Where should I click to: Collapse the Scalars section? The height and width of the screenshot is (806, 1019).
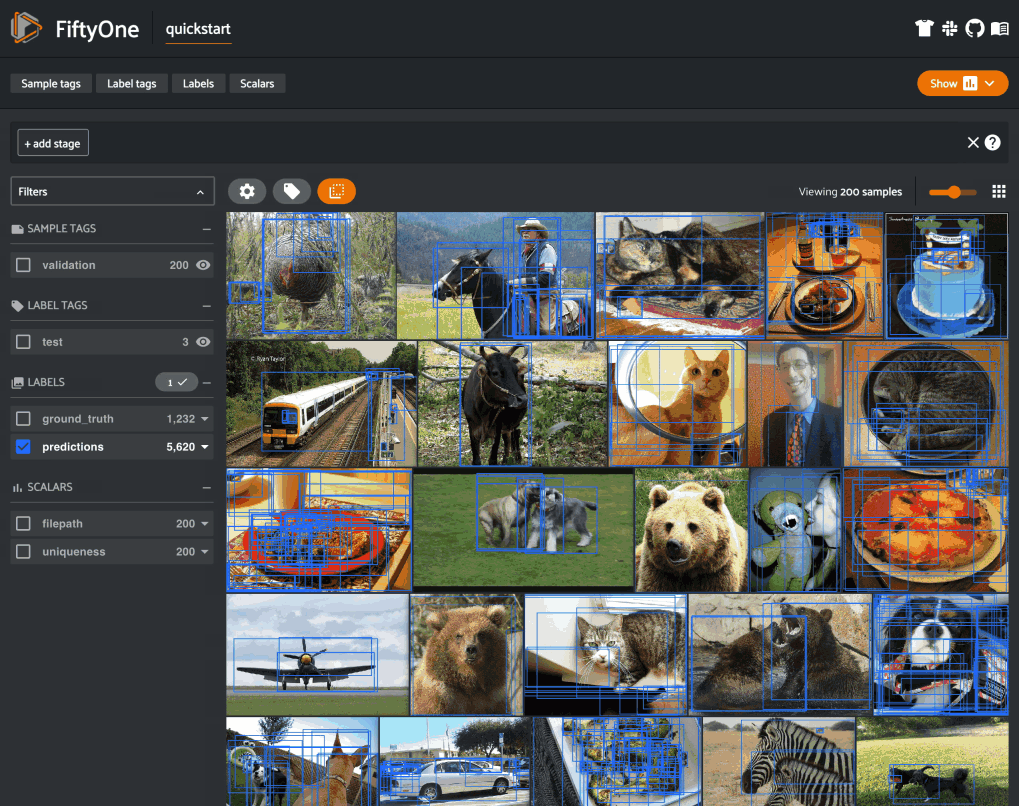pyautogui.click(x=207, y=488)
